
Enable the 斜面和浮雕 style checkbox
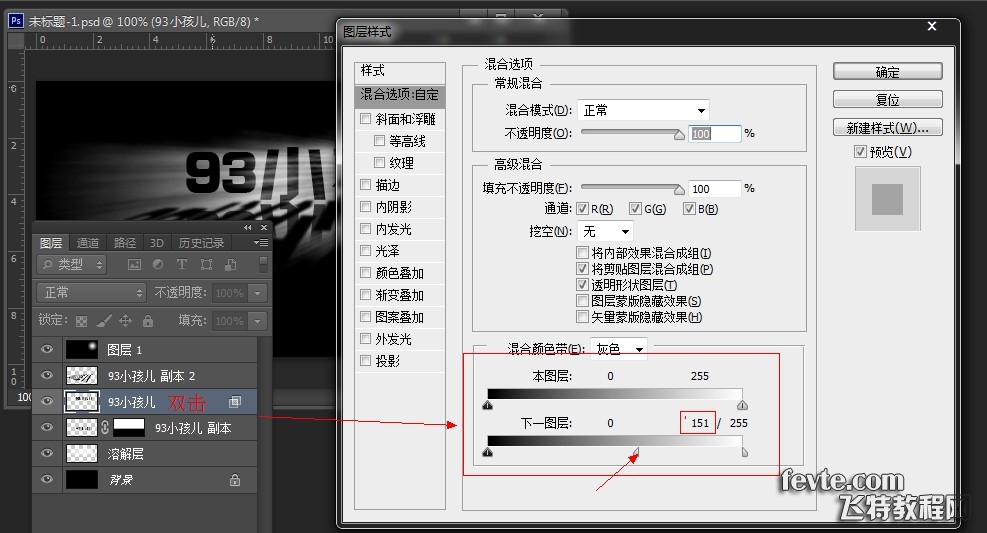366,119
